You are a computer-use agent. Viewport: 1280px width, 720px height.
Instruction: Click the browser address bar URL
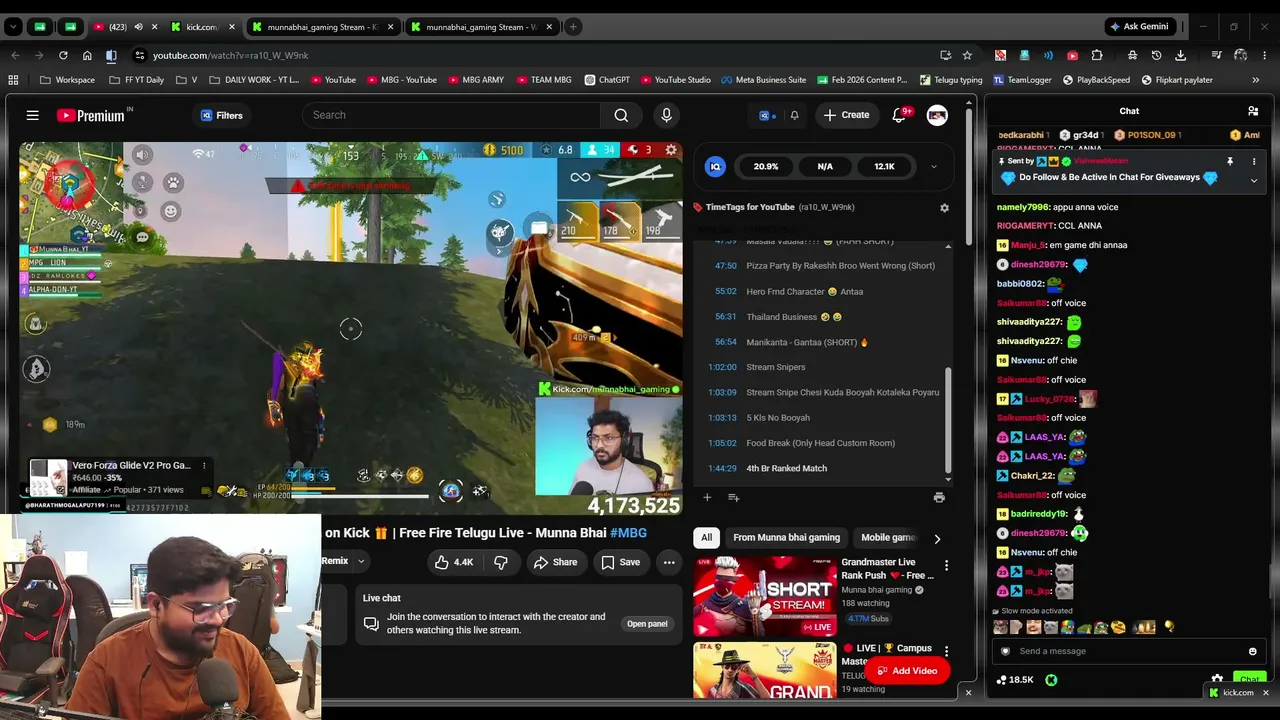230,55
